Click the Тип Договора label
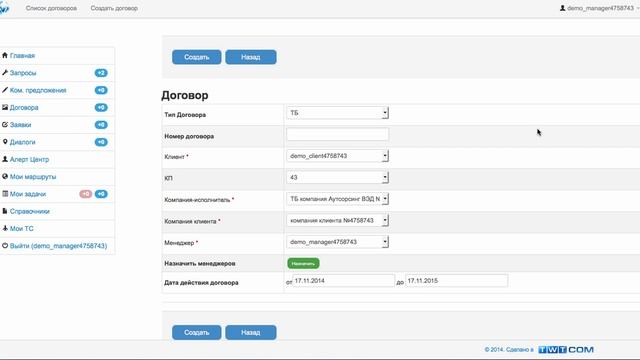Screen dimensions: 640x360 pos(185,115)
